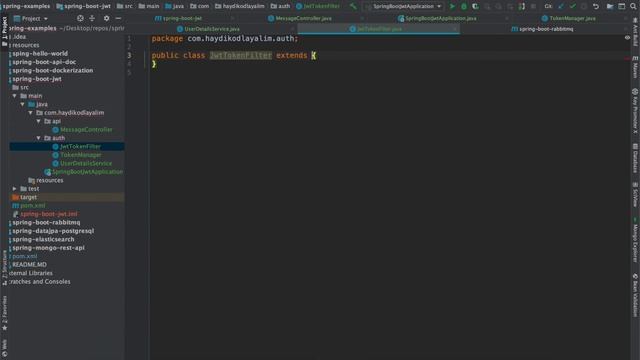Open the Ant Build tool window
640x360 pixels.
point(635,33)
